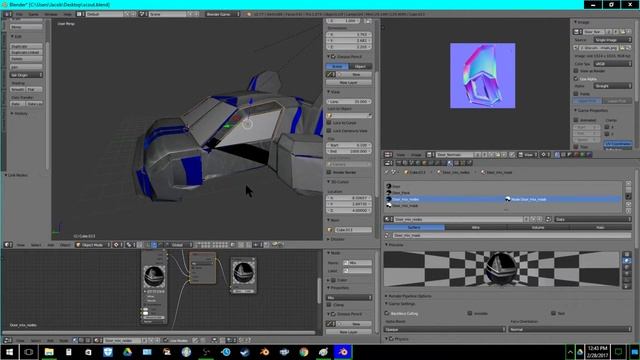Screen dimensions: 640x360
Task: Select the Object grease pencil source
Action: click(x=360, y=67)
